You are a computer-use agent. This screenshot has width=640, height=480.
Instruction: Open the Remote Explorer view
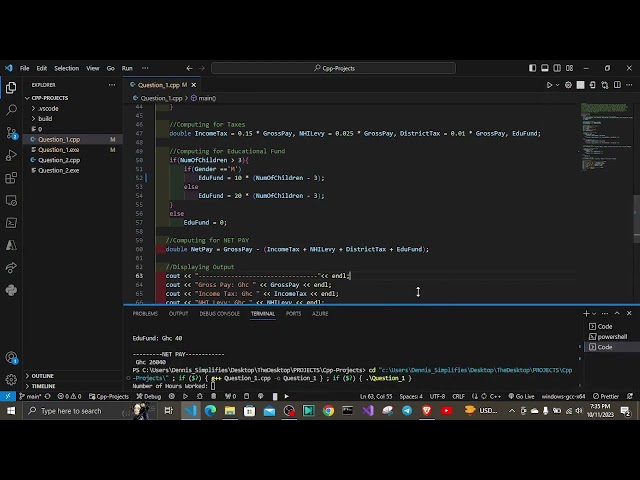[x=11, y=200]
